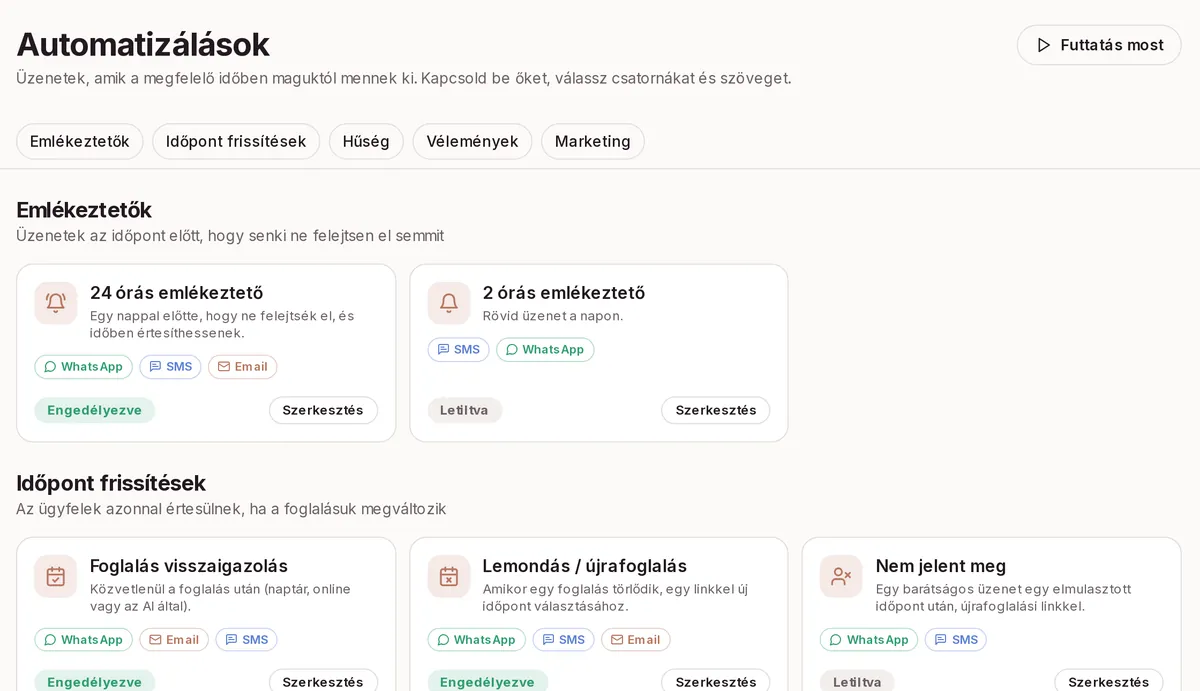
Task: Click description 'Rövid üzenet a napon.'
Action: tap(553, 316)
